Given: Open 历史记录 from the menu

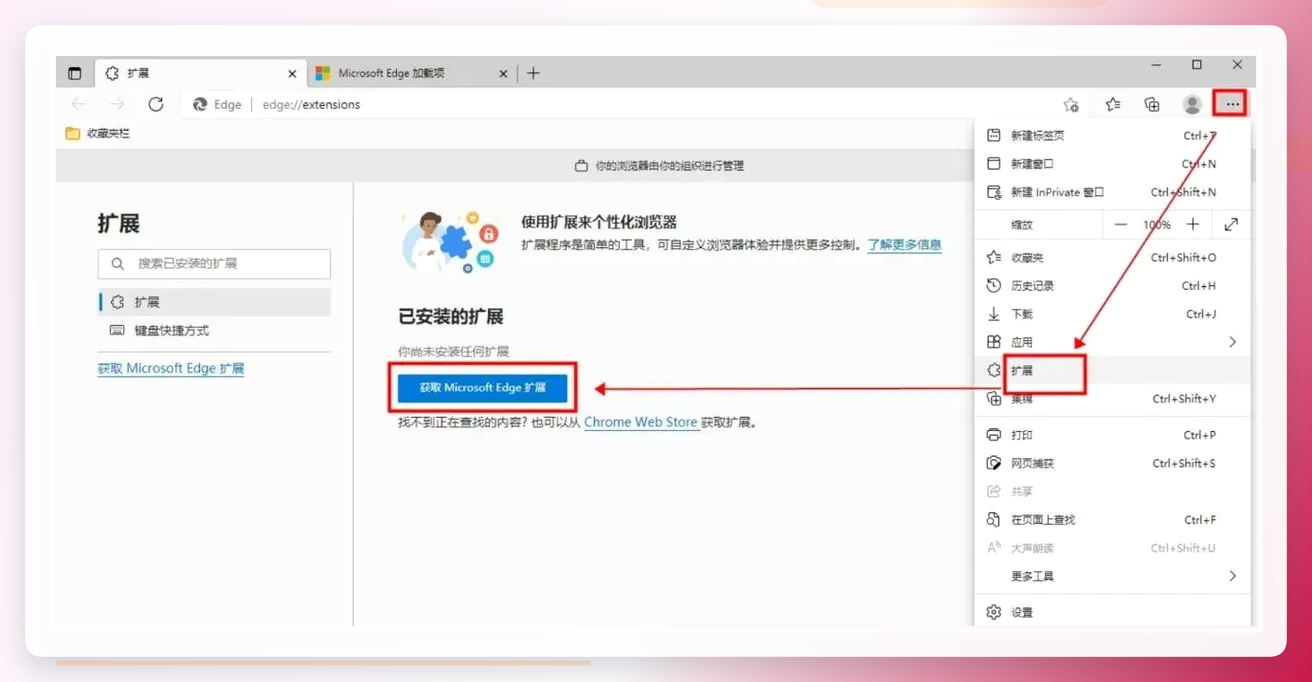Looking at the screenshot, I should click(1112, 285).
